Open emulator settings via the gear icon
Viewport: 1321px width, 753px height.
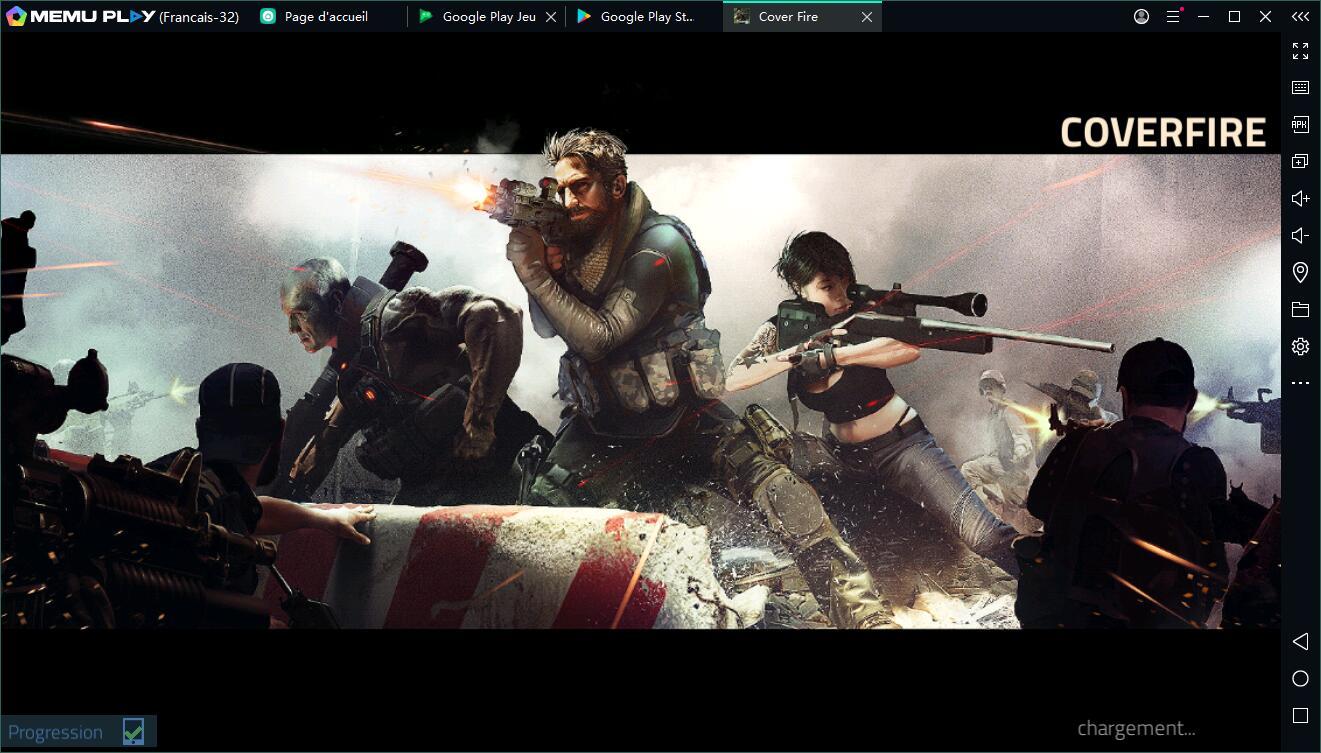(x=1300, y=347)
